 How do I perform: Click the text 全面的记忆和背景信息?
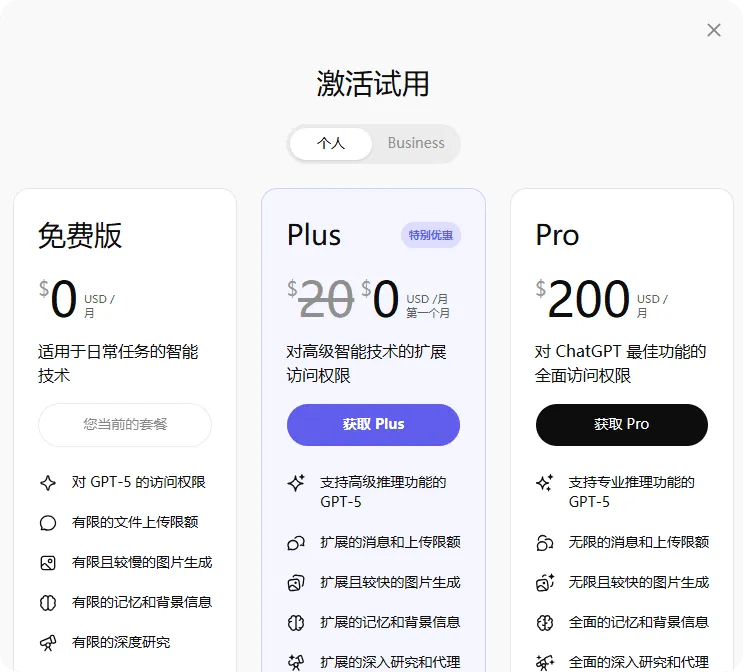click(639, 622)
